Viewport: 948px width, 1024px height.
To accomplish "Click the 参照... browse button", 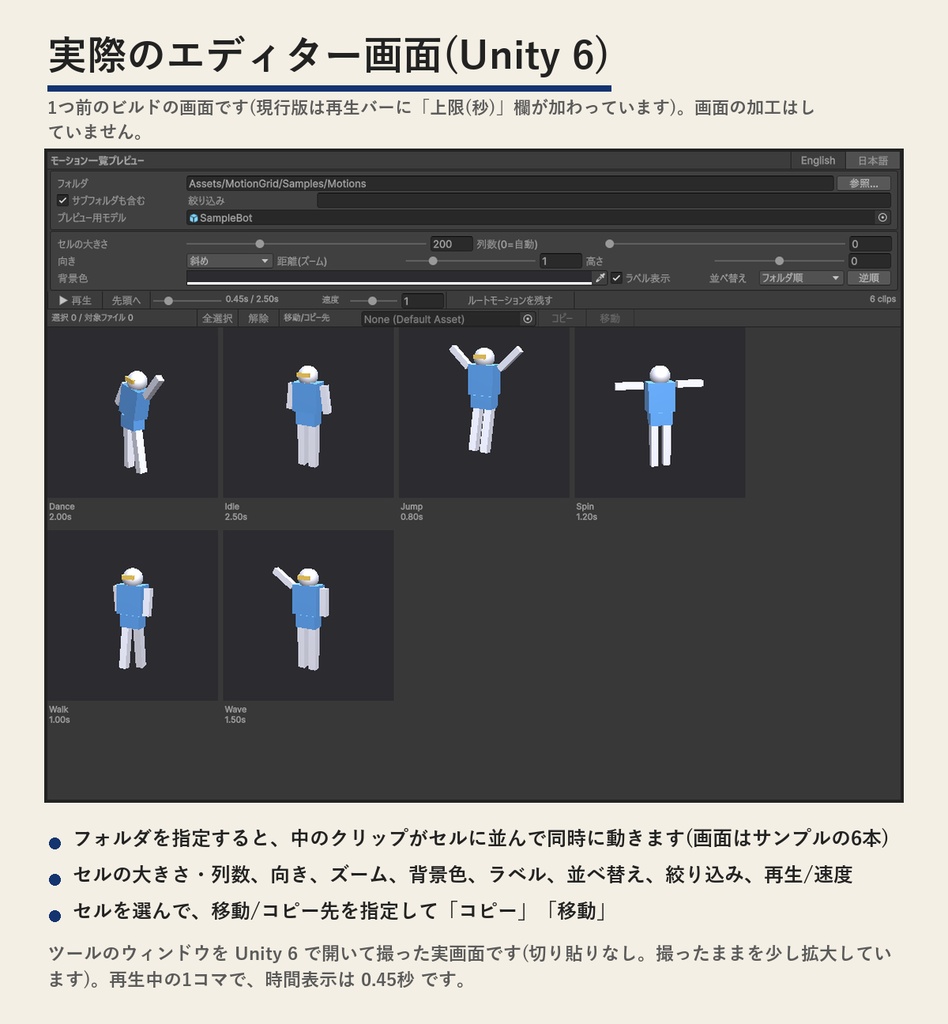I will pos(863,184).
